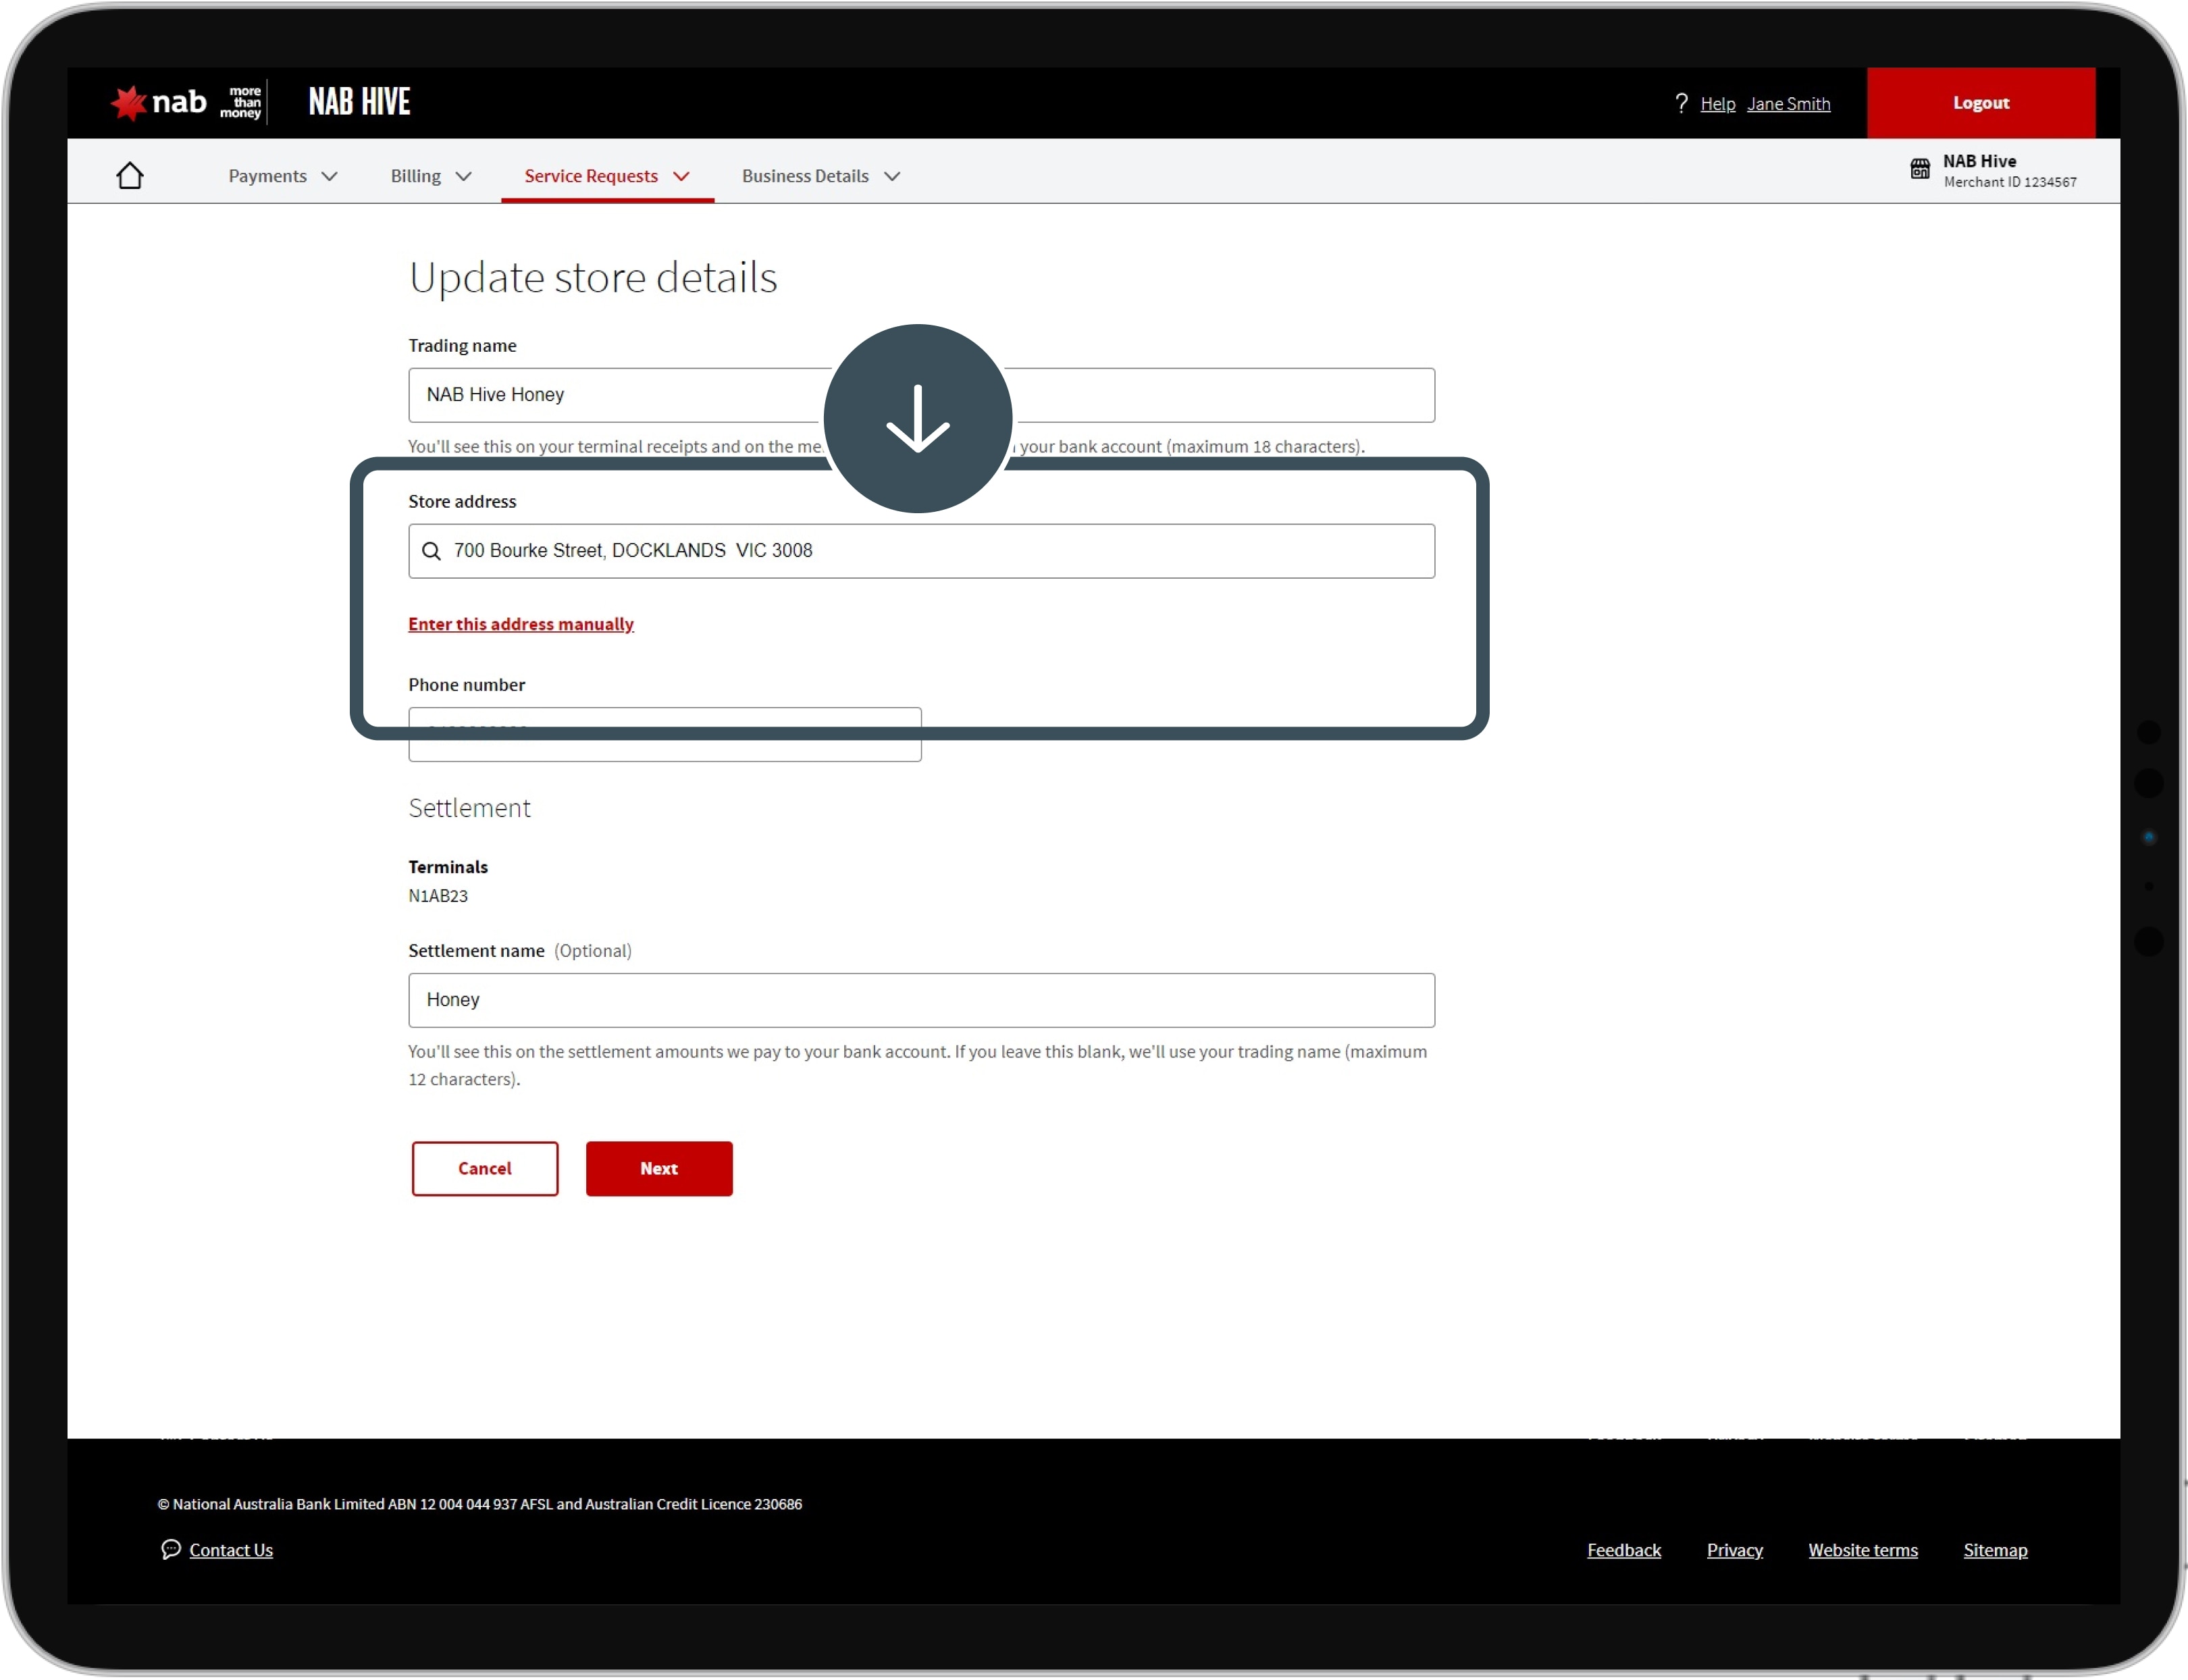Click the down arrow circle overlay
This screenshot has width=2188, height=1680.
coord(917,418)
